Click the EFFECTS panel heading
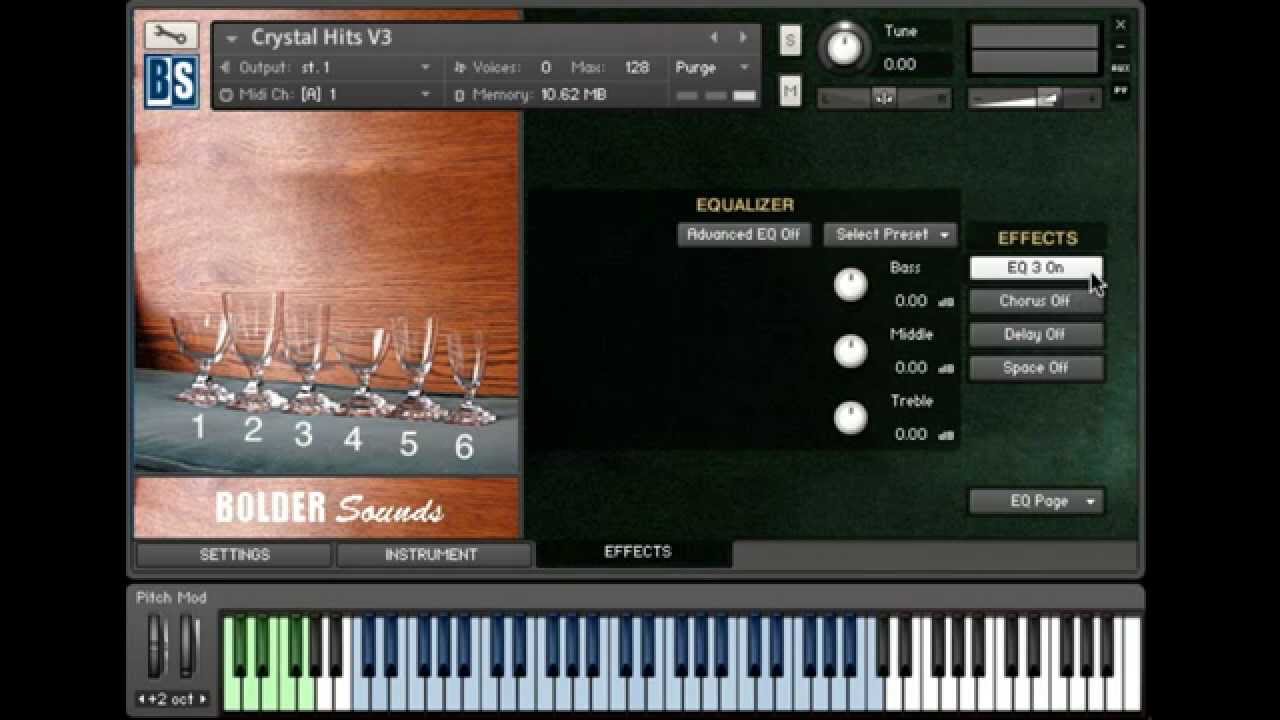1280x720 pixels. [1037, 238]
